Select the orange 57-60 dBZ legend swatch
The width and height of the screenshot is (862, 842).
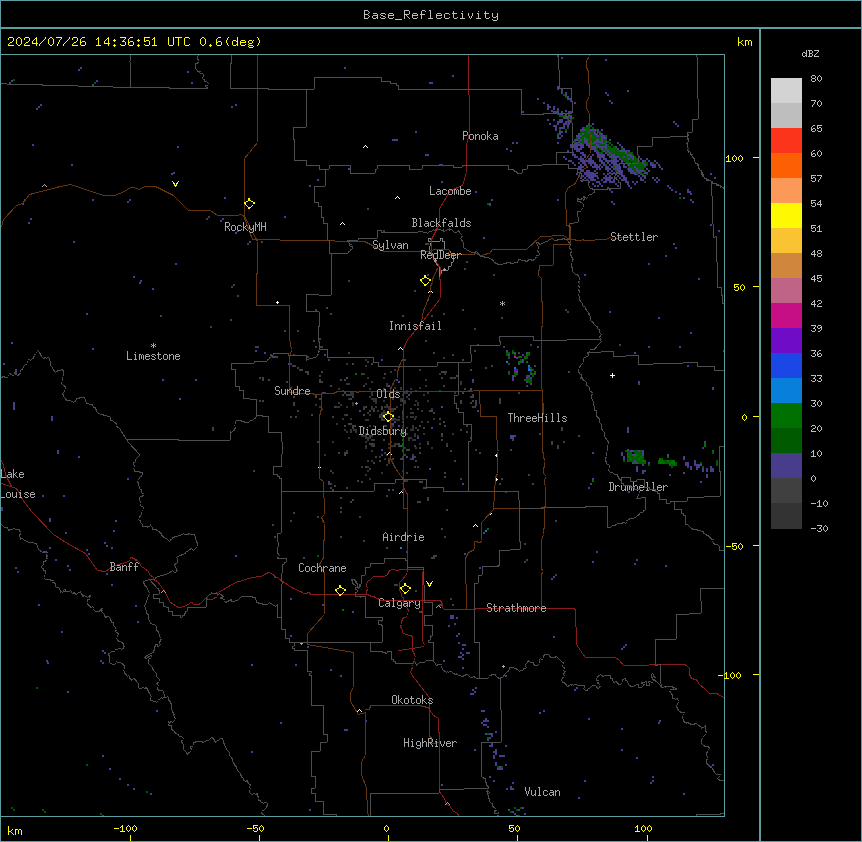[786, 165]
